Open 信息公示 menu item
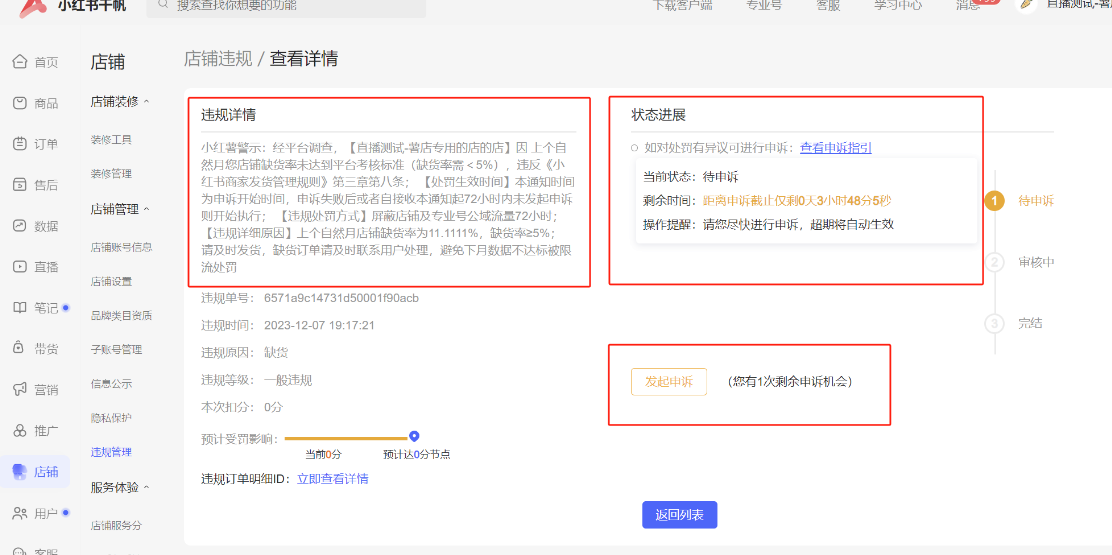Image resolution: width=1112 pixels, height=555 pixels. 111,383
